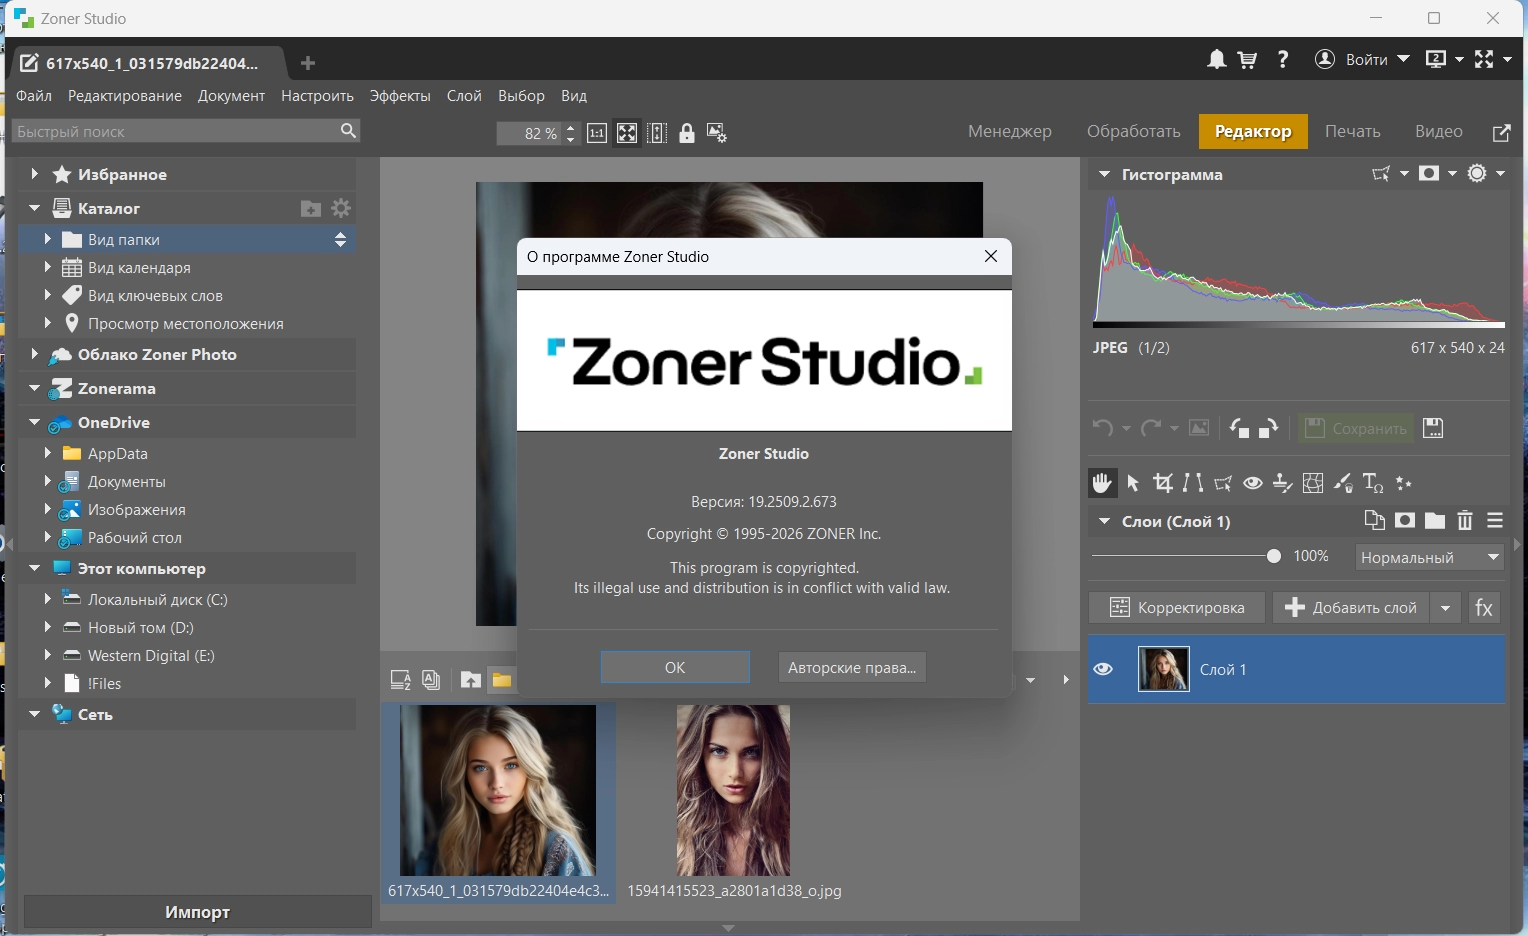Add folder to Catalog
Image resolution: width=1528 pixels, height=936 pixels.
[311, 208]
